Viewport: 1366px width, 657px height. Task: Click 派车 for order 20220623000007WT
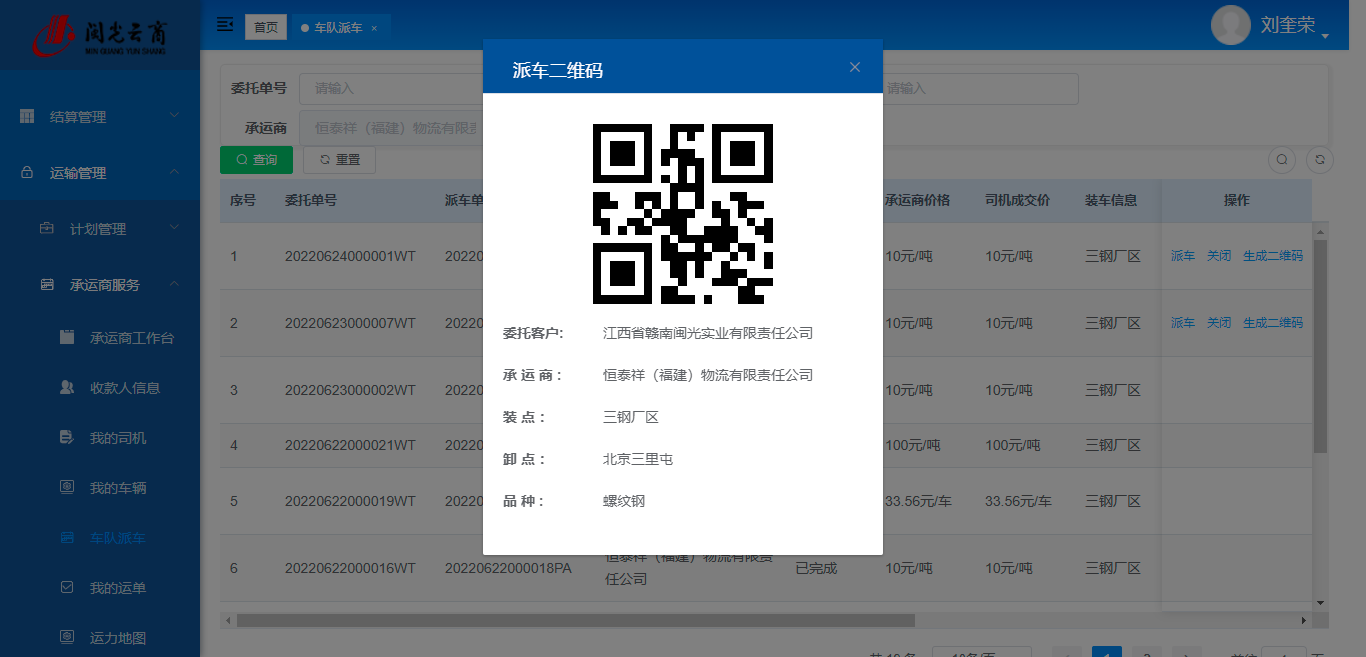click(1183, 323)
